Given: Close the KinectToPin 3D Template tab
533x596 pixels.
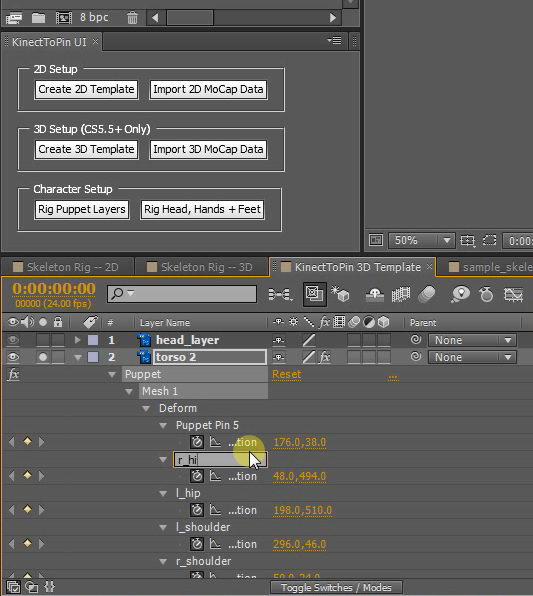Looking at the screenshot, I should pos(429,266).
